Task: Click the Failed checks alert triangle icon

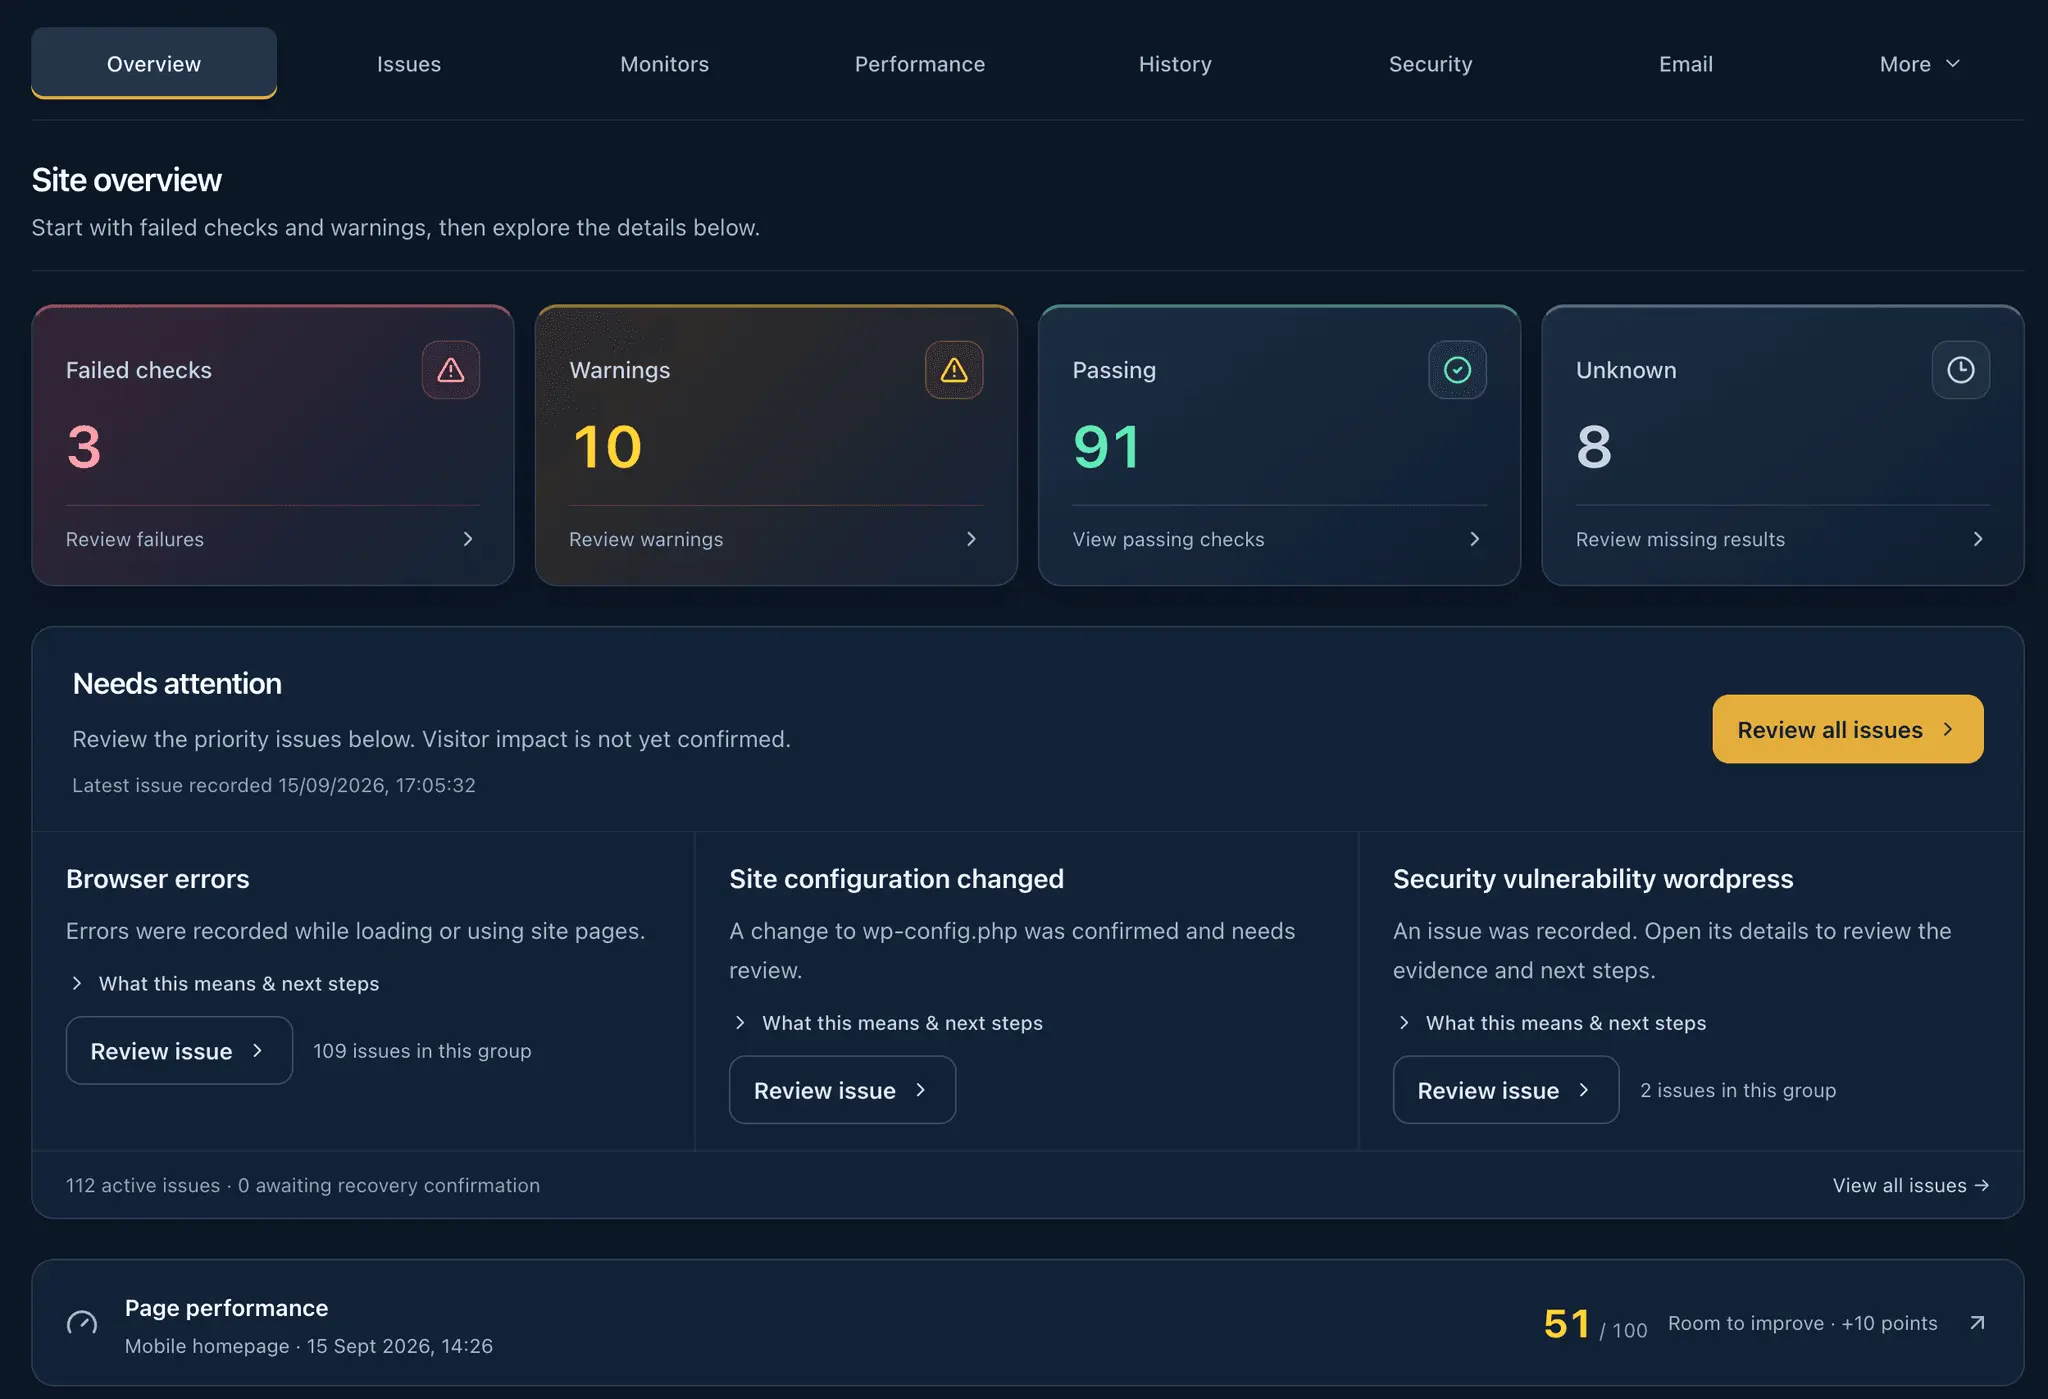Action: [451, 370]
